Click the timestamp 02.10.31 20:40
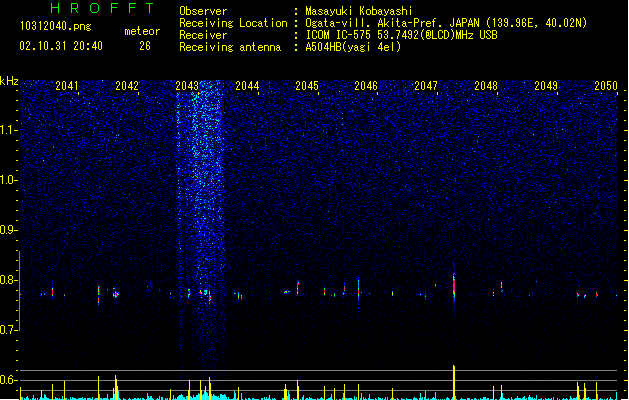The width and height of the screenshot is (629, 400). coord(61,46)
